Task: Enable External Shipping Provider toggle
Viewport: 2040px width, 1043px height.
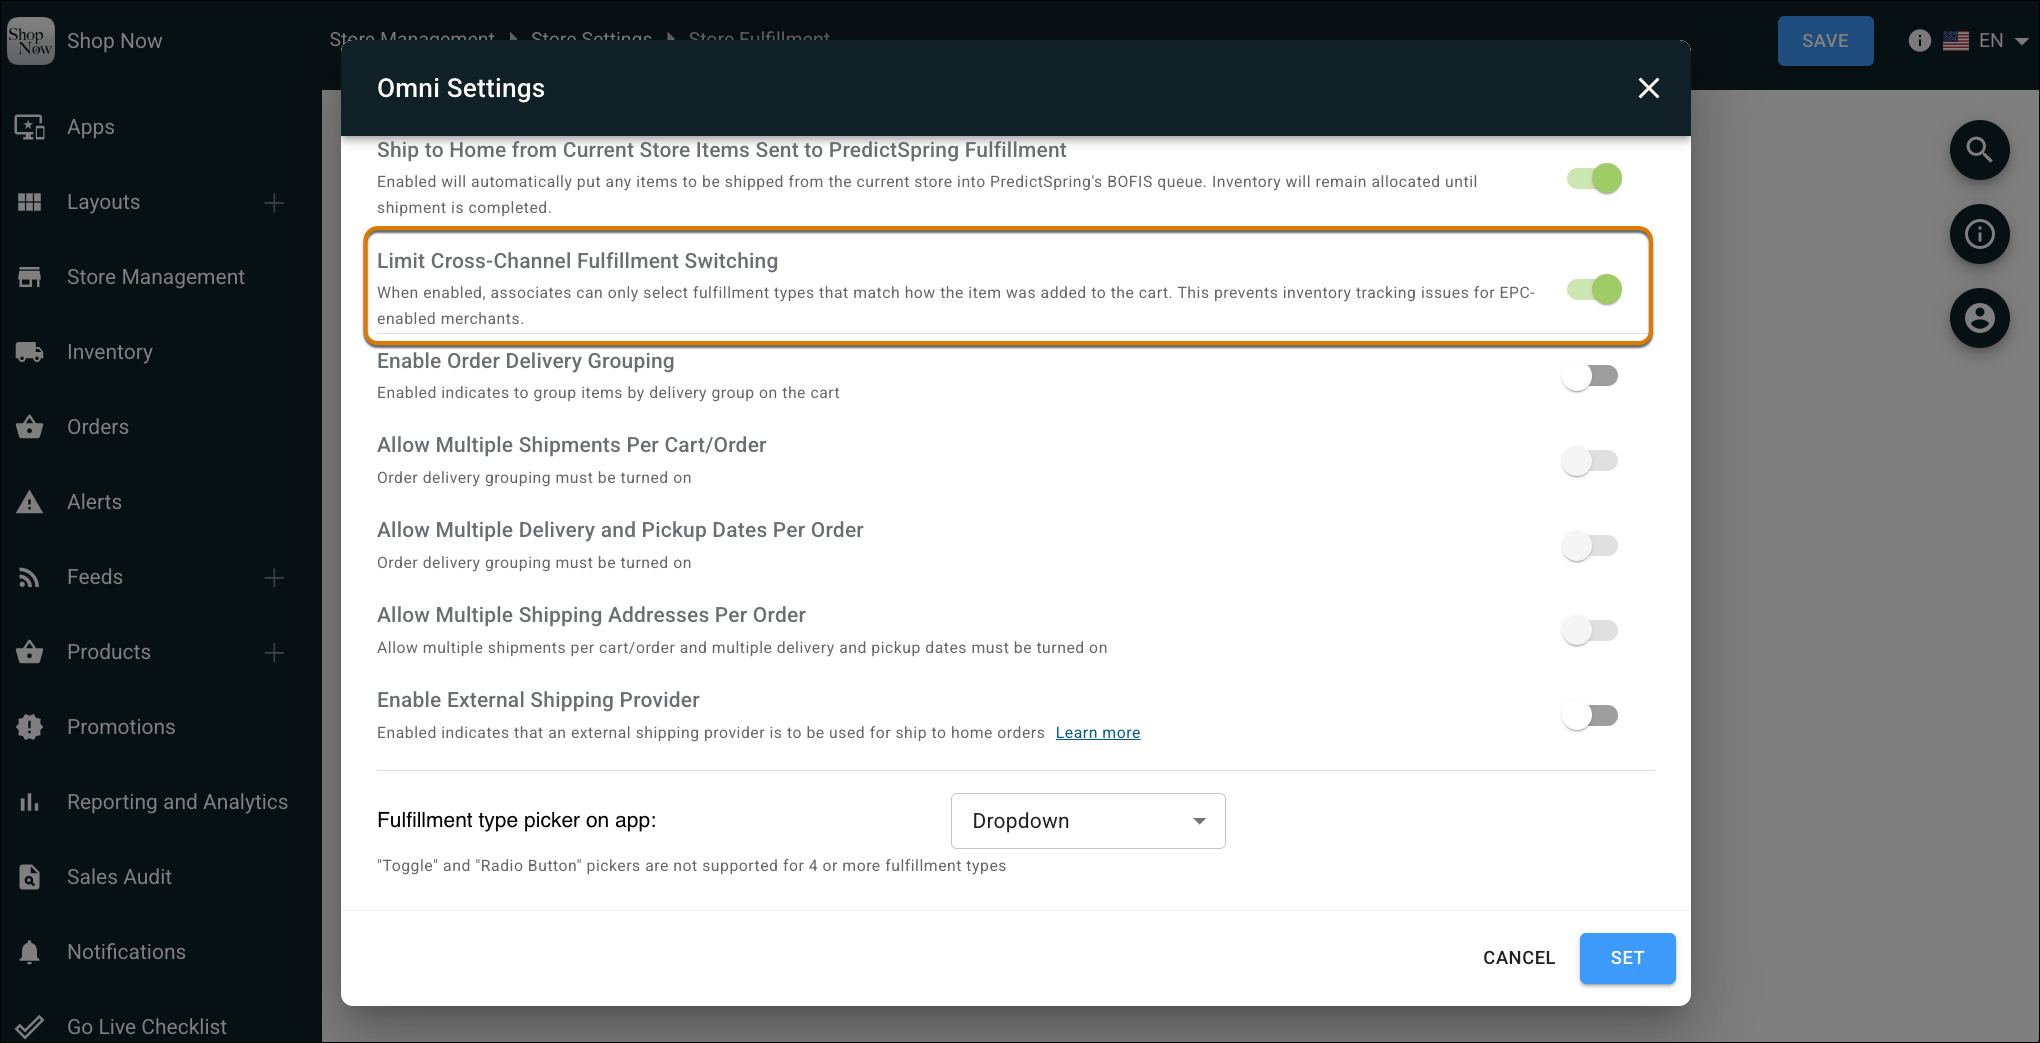Action: [x=1590, y=716]
